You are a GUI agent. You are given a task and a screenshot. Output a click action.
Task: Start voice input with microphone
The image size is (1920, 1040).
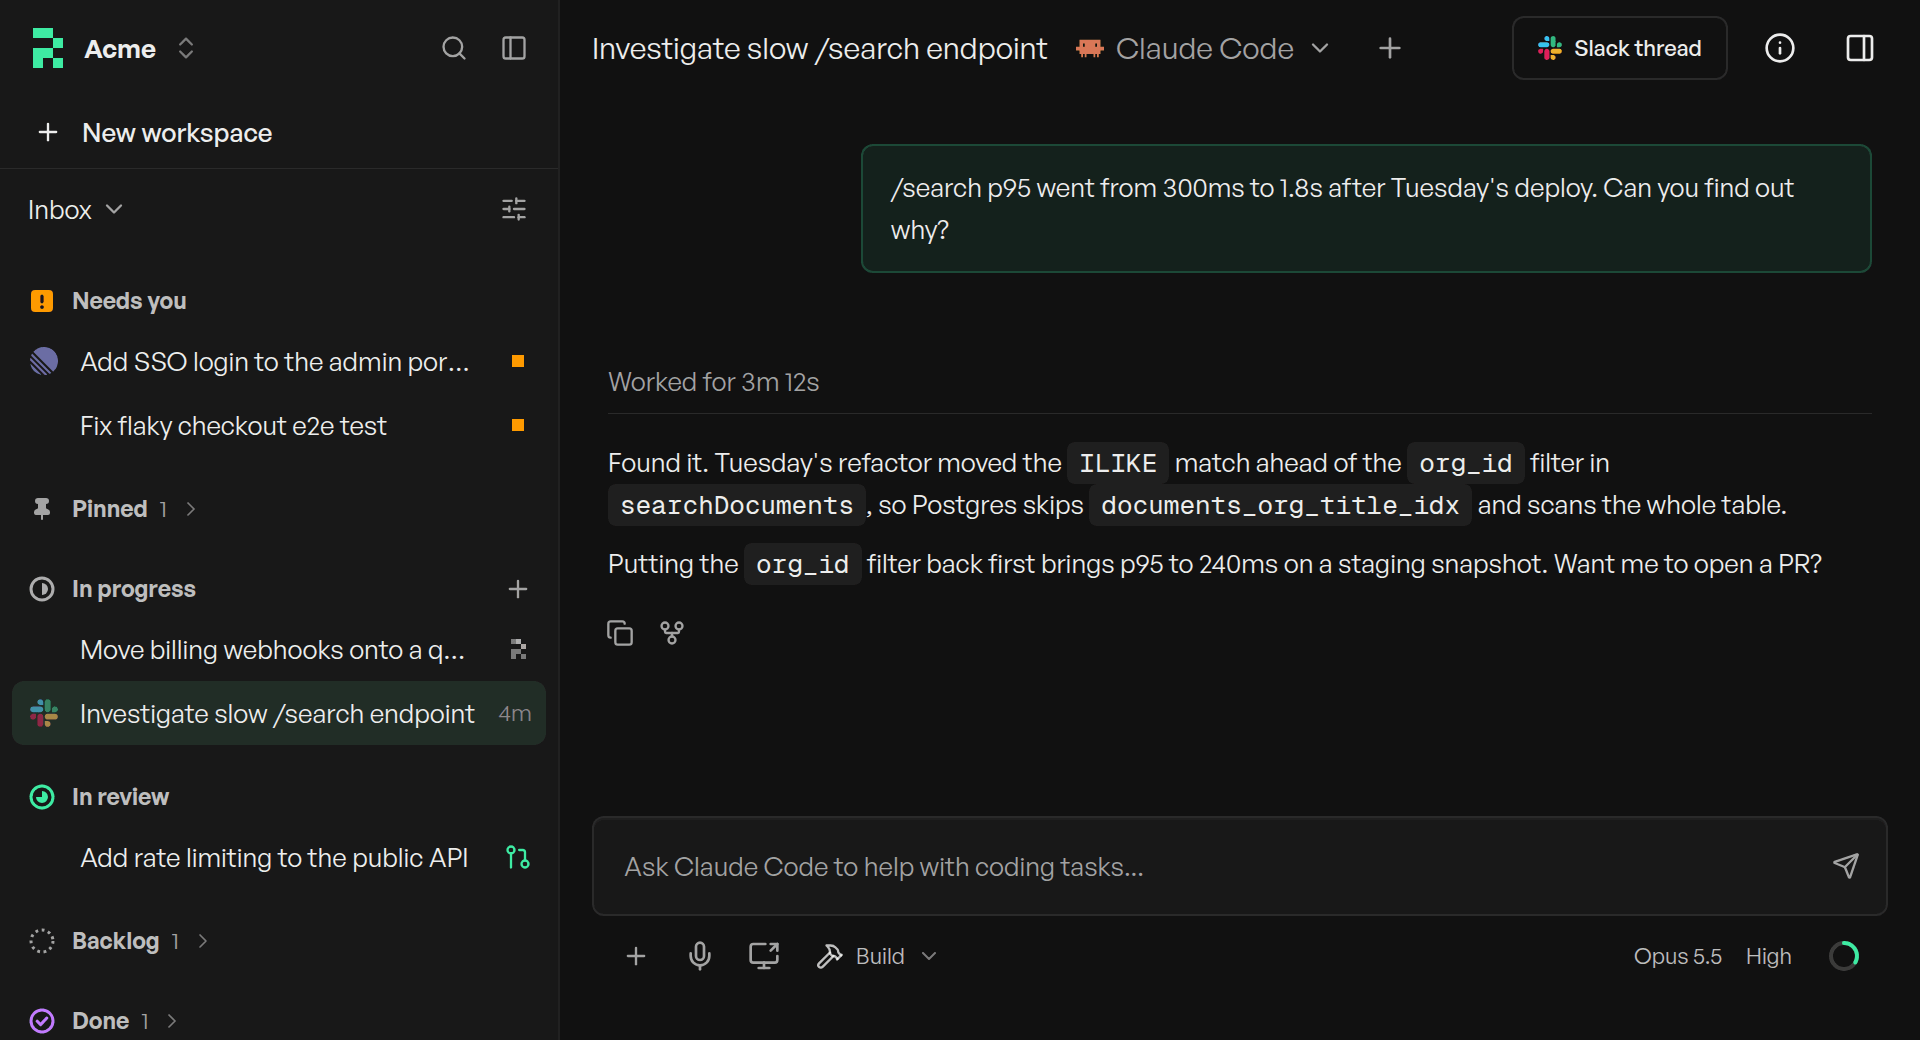(x=700, y=956)
